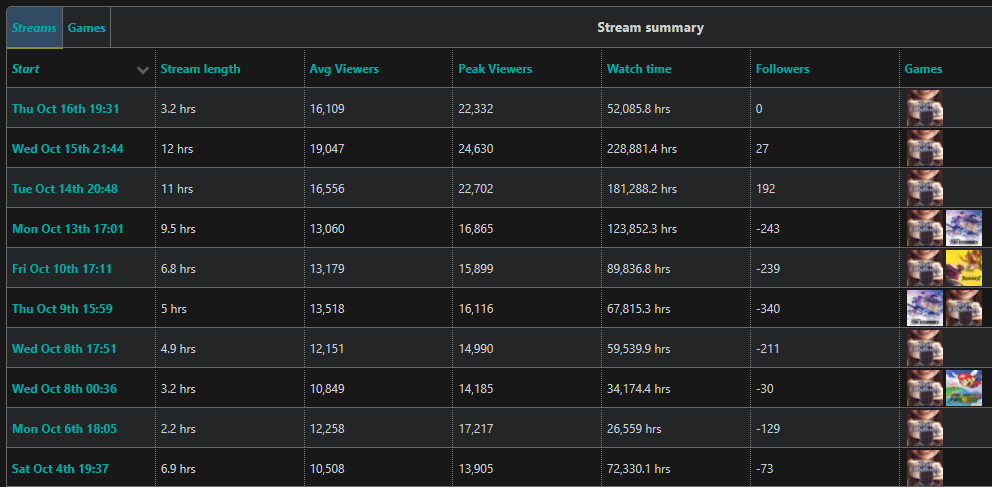Select the game icon in Mon Oct 6th row
This screenshot has height=487, width=992.
tap(924, 428)
